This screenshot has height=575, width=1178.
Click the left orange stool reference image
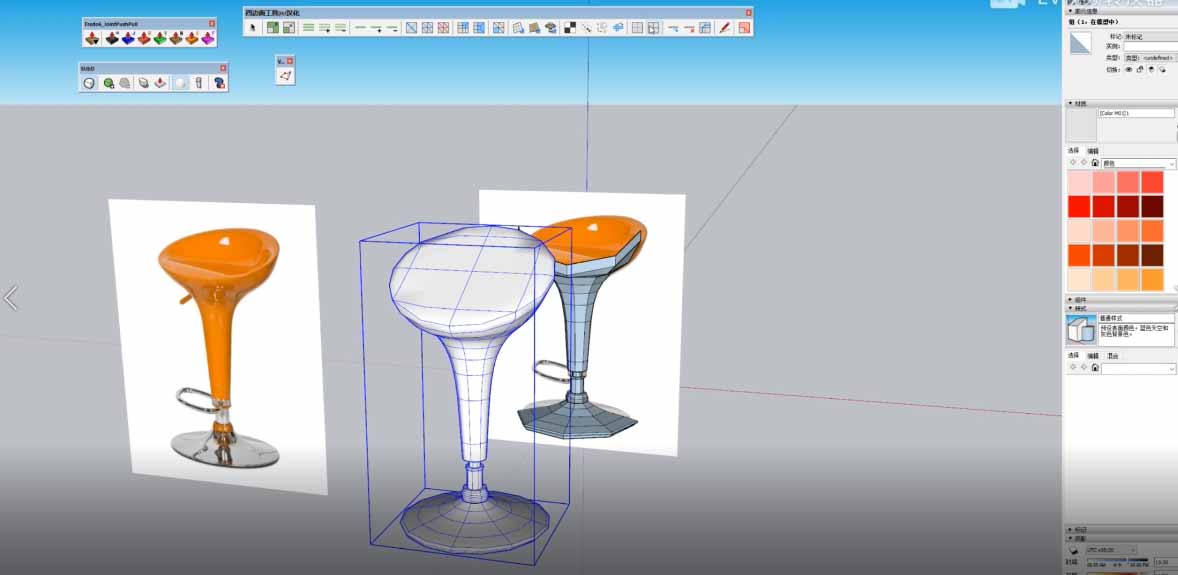click(x=218, y=345)
